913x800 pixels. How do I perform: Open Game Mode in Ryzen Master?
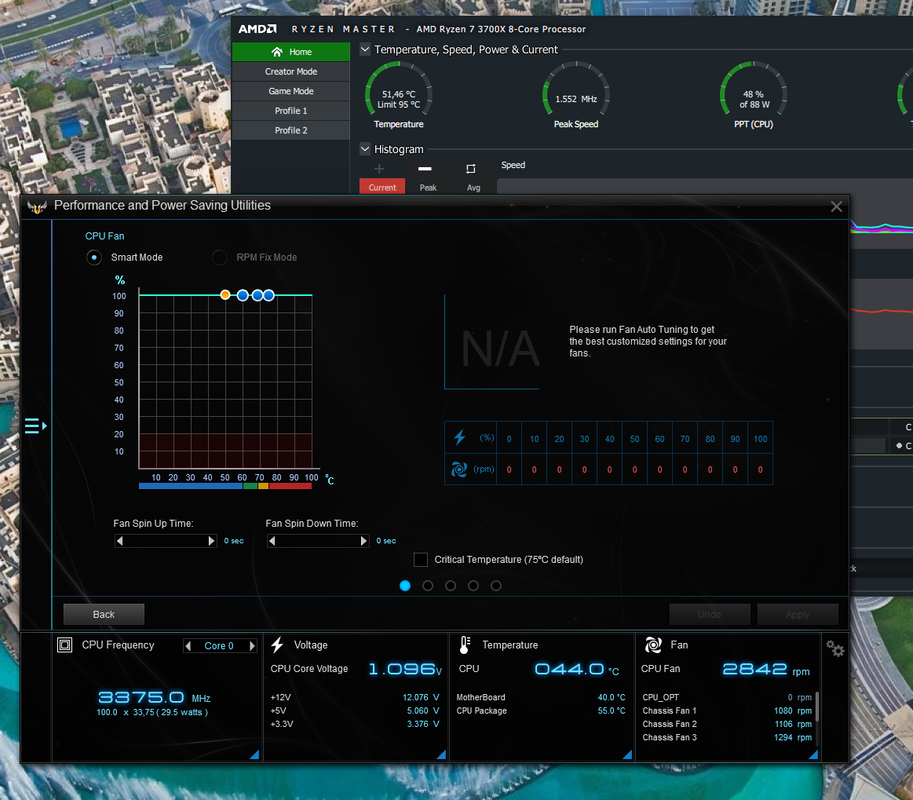click(291, 91)
